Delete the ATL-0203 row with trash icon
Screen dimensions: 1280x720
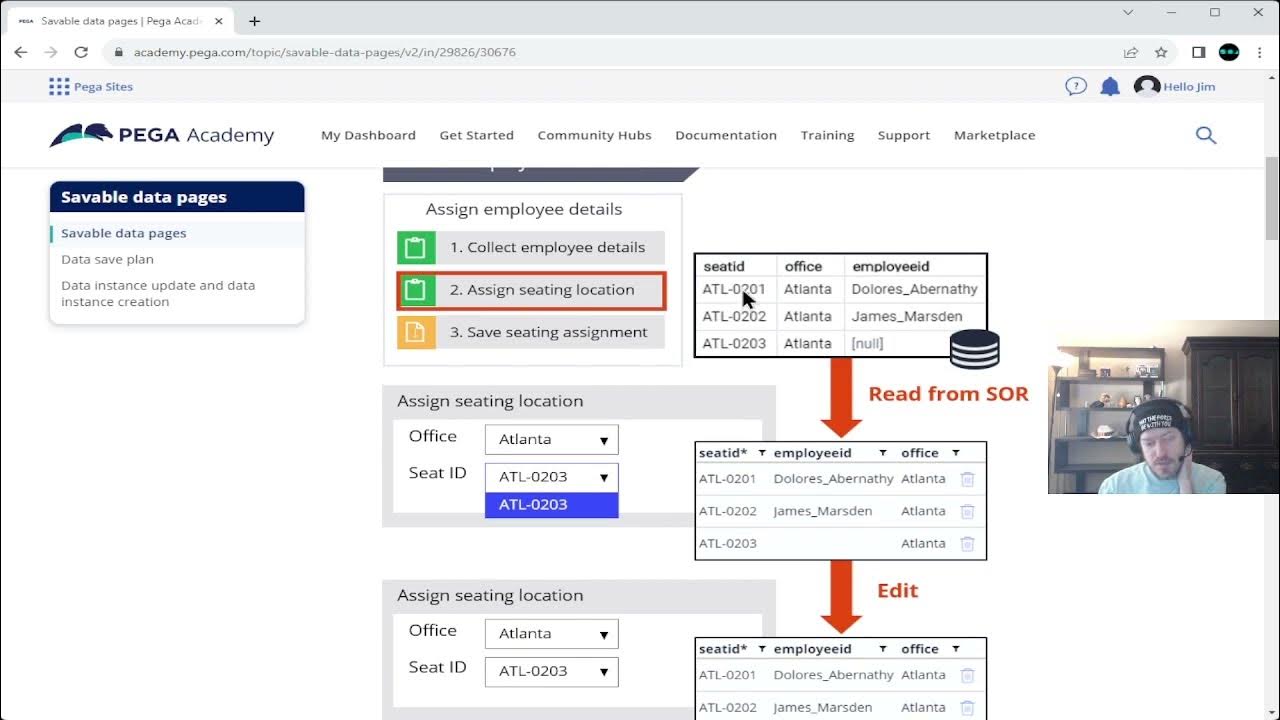[967, 544]
